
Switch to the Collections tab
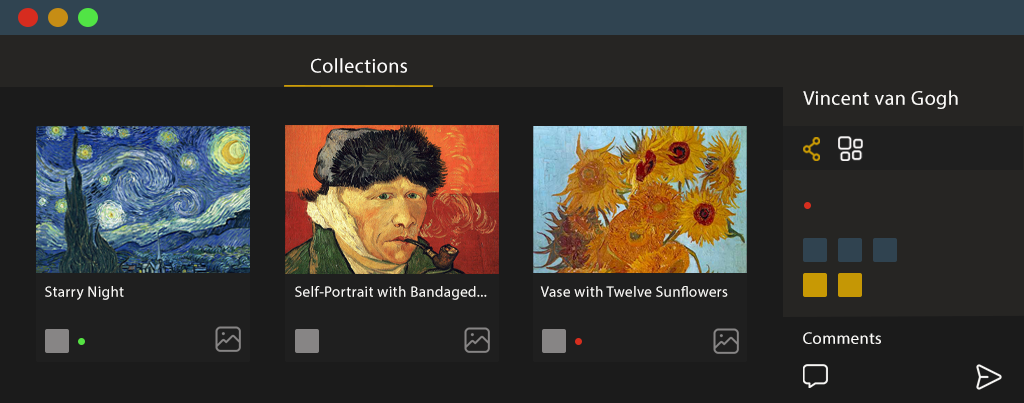coord(359,67)
